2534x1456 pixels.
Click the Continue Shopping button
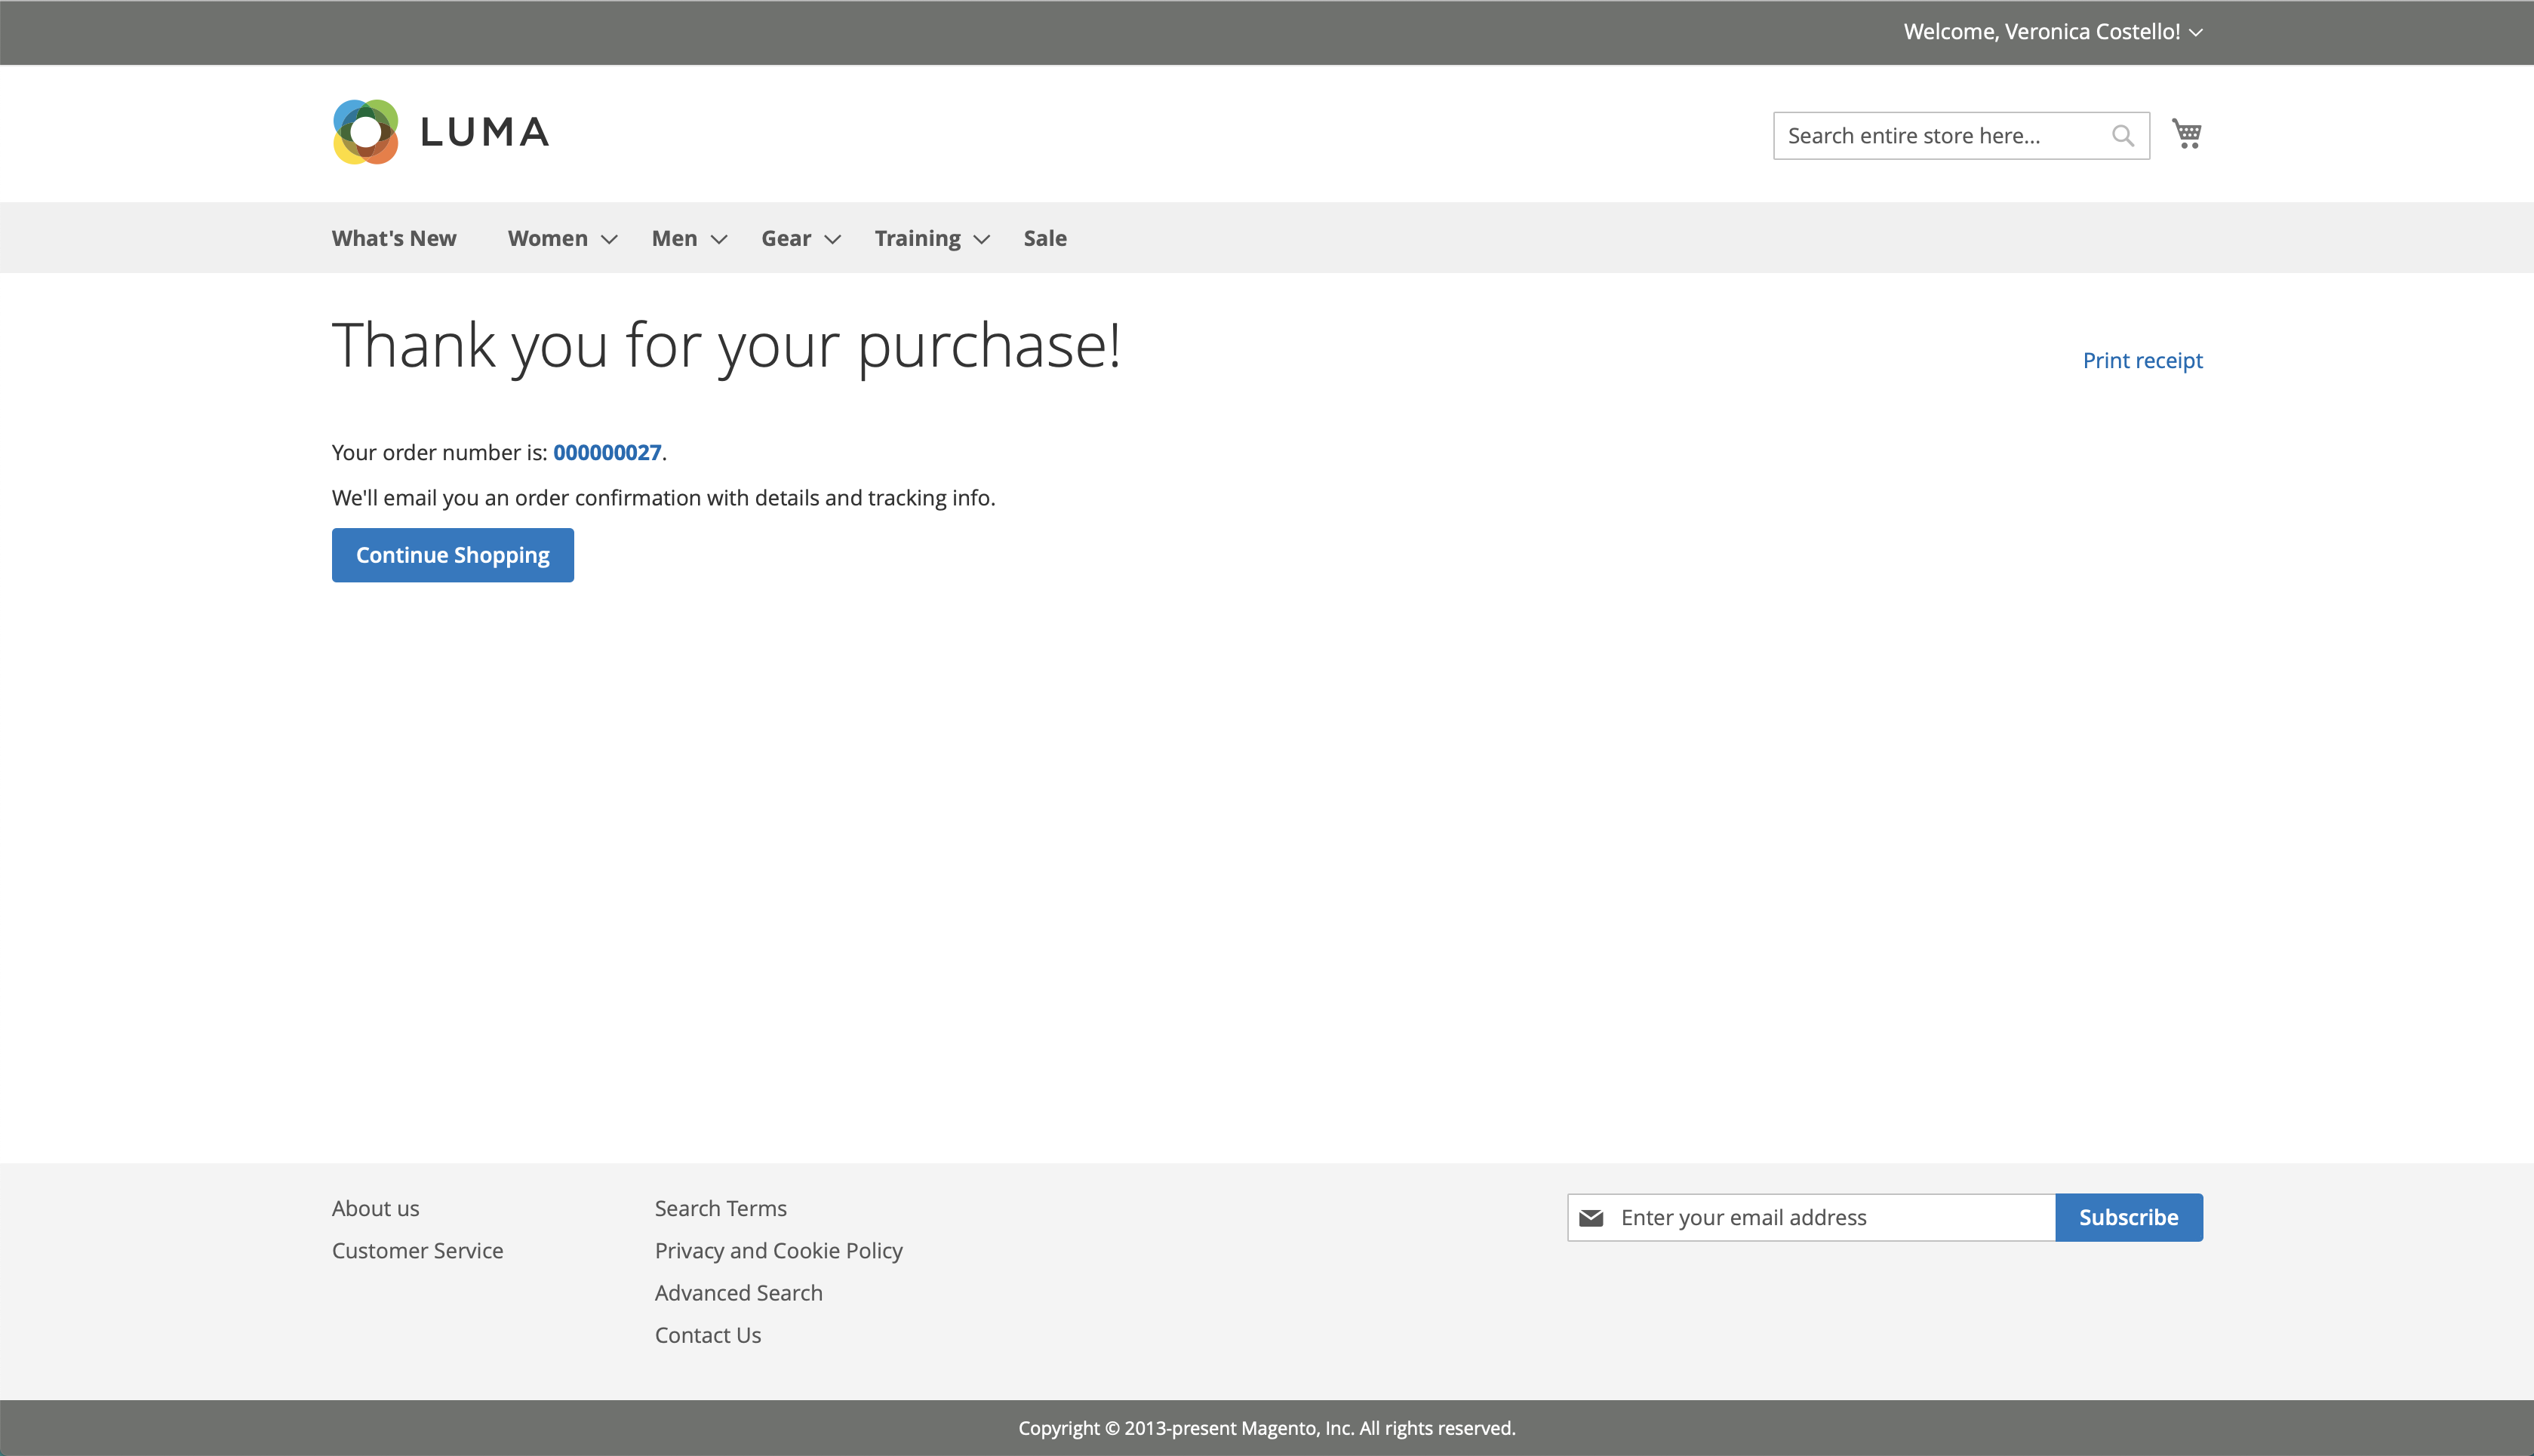click(452, 555)
